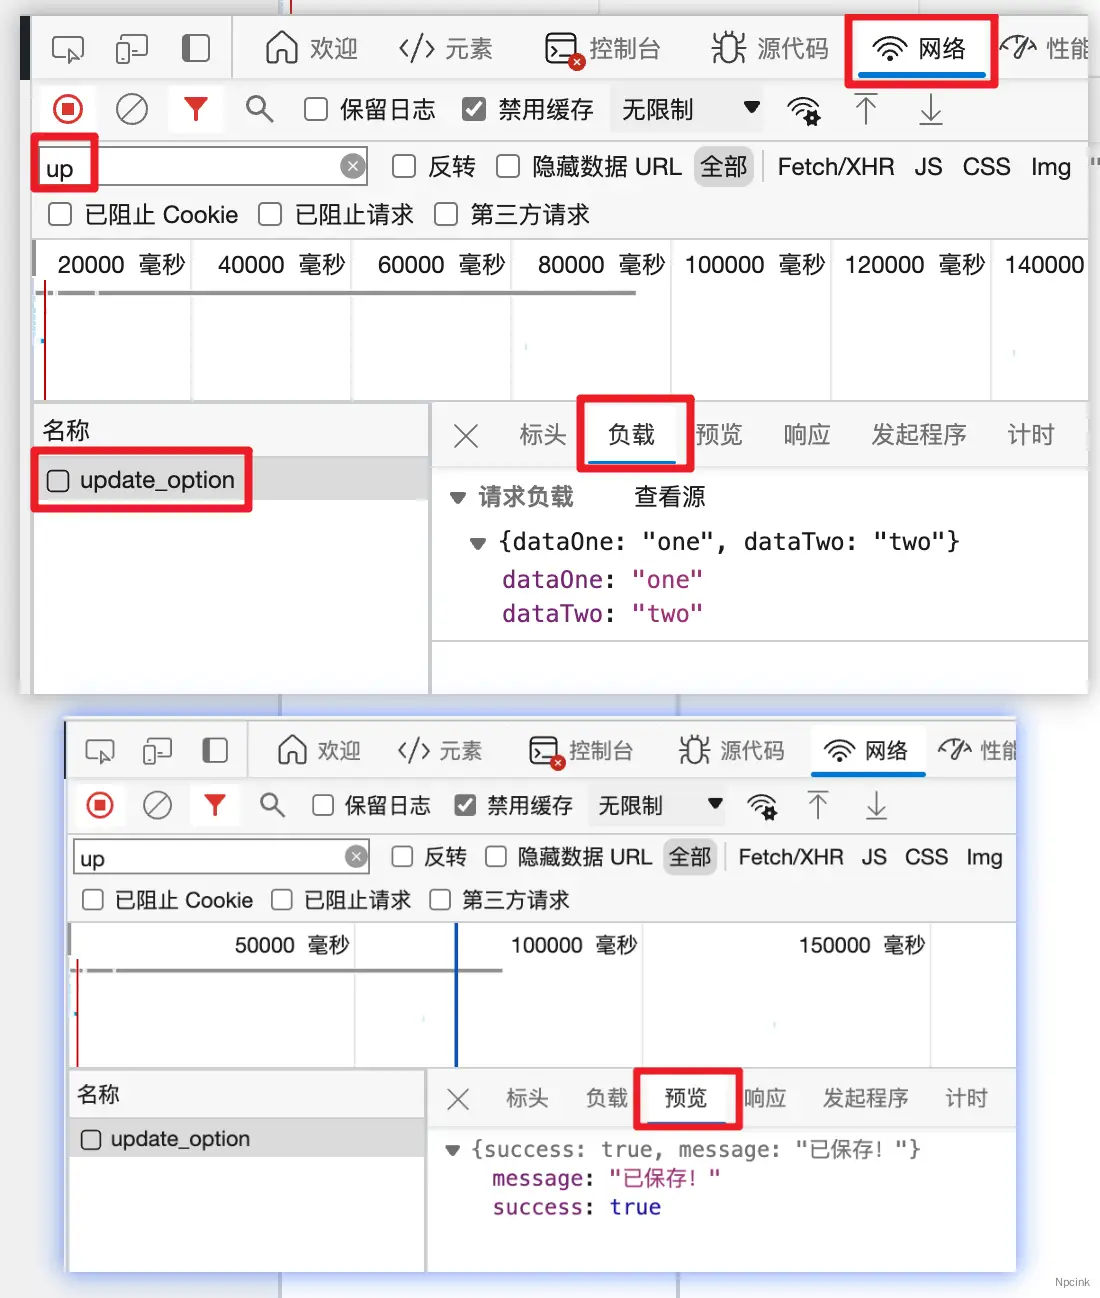Open the 欢迎 tab in top panel
Screen dimensions: 1100x1298
click(311, 48)
